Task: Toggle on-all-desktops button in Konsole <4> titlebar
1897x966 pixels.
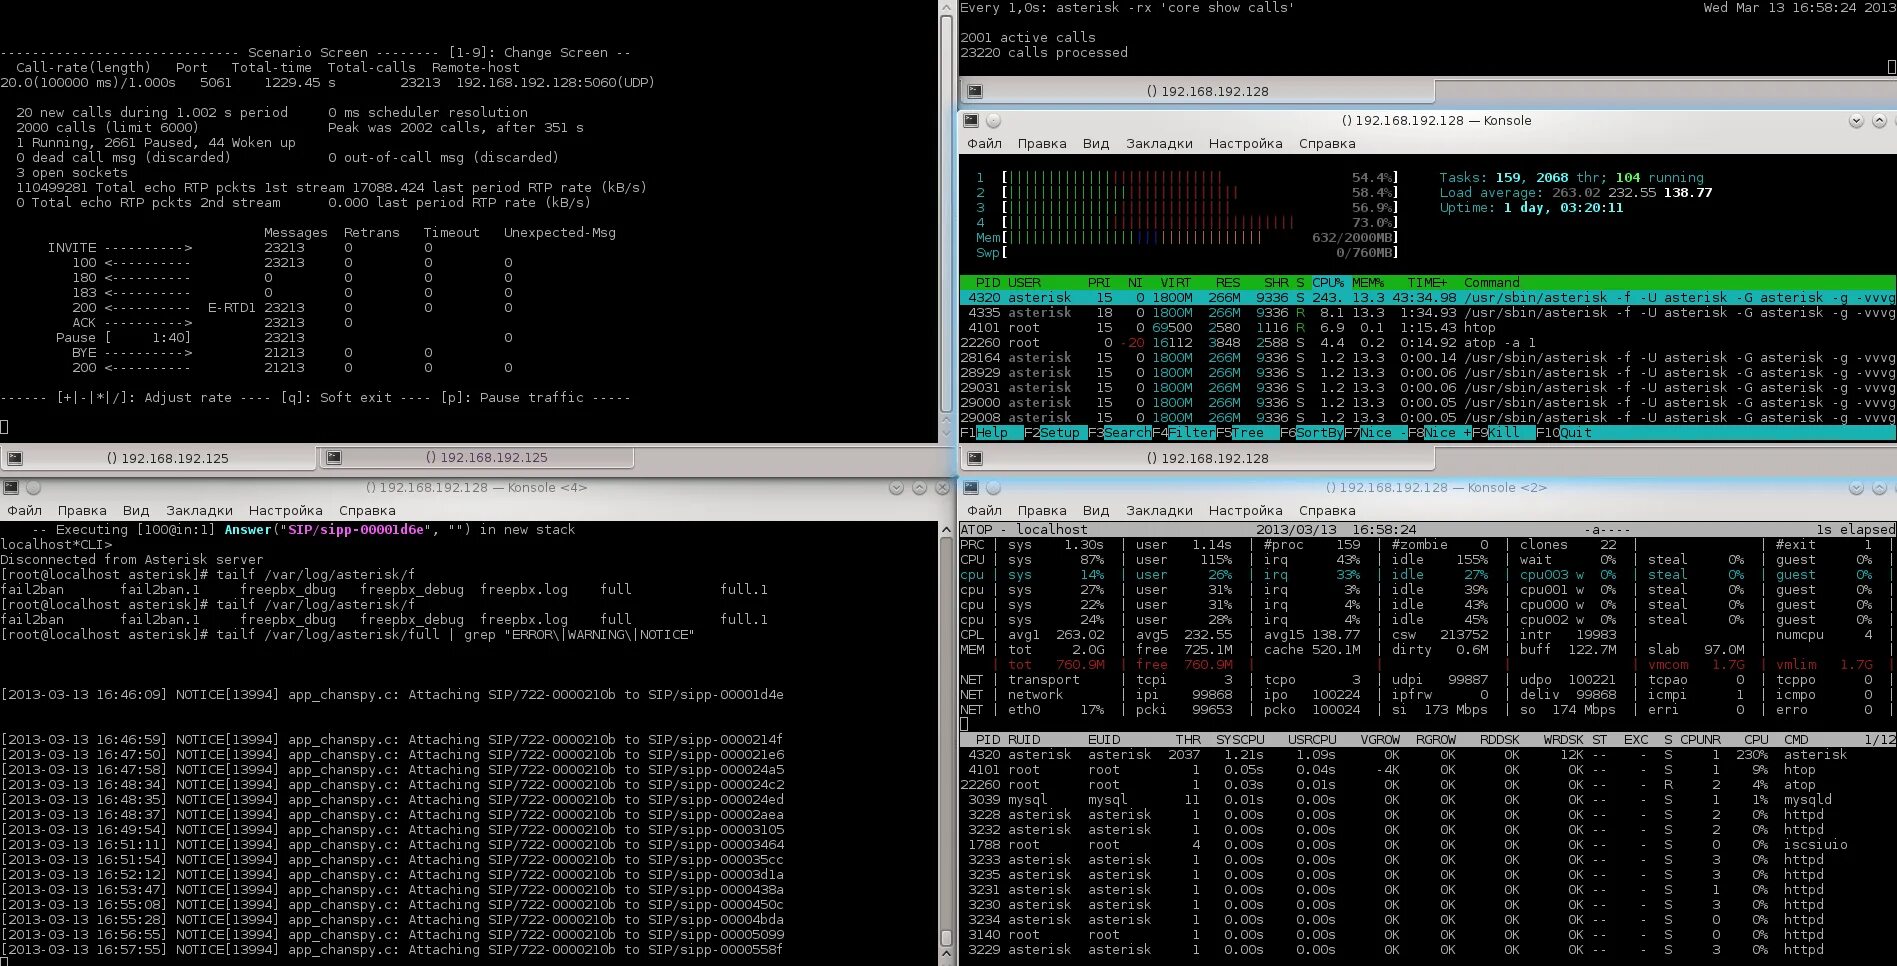Action: (33, 487)
